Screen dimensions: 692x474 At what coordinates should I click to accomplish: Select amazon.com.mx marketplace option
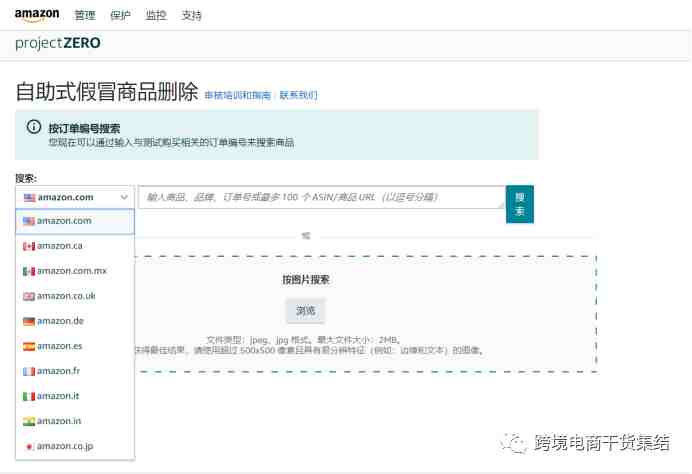click(75, 271)
